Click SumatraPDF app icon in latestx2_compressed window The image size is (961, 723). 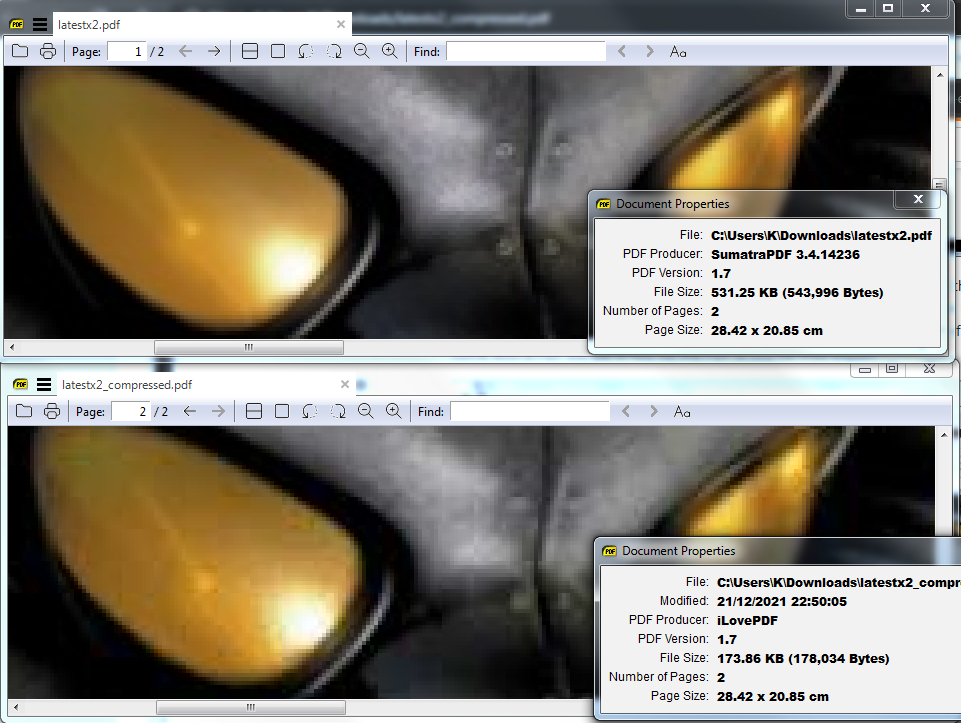point(21,384)
